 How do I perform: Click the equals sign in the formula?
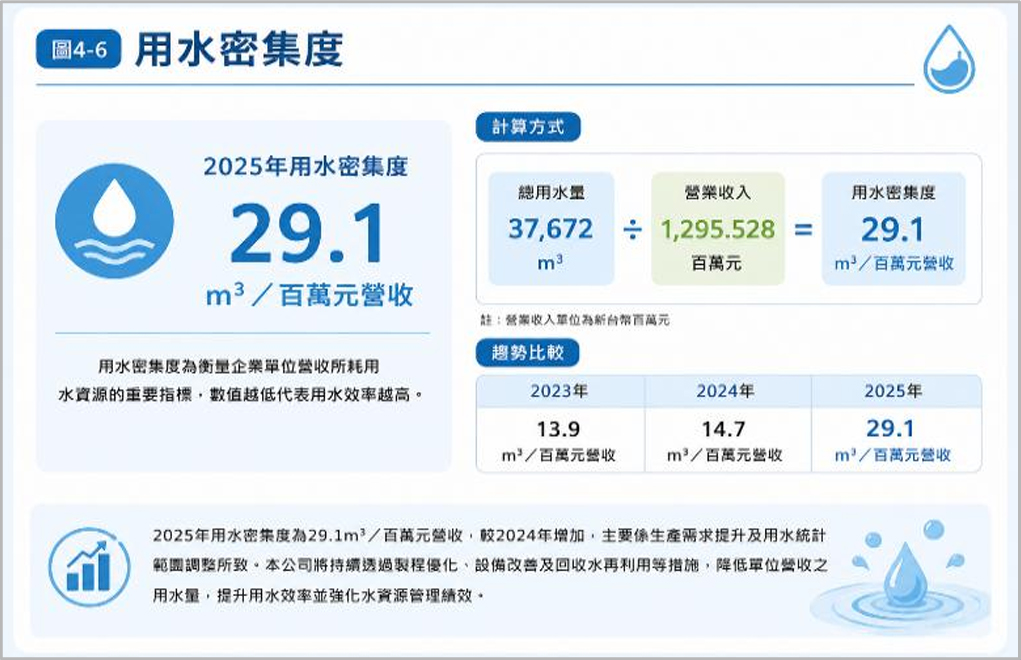804,229
